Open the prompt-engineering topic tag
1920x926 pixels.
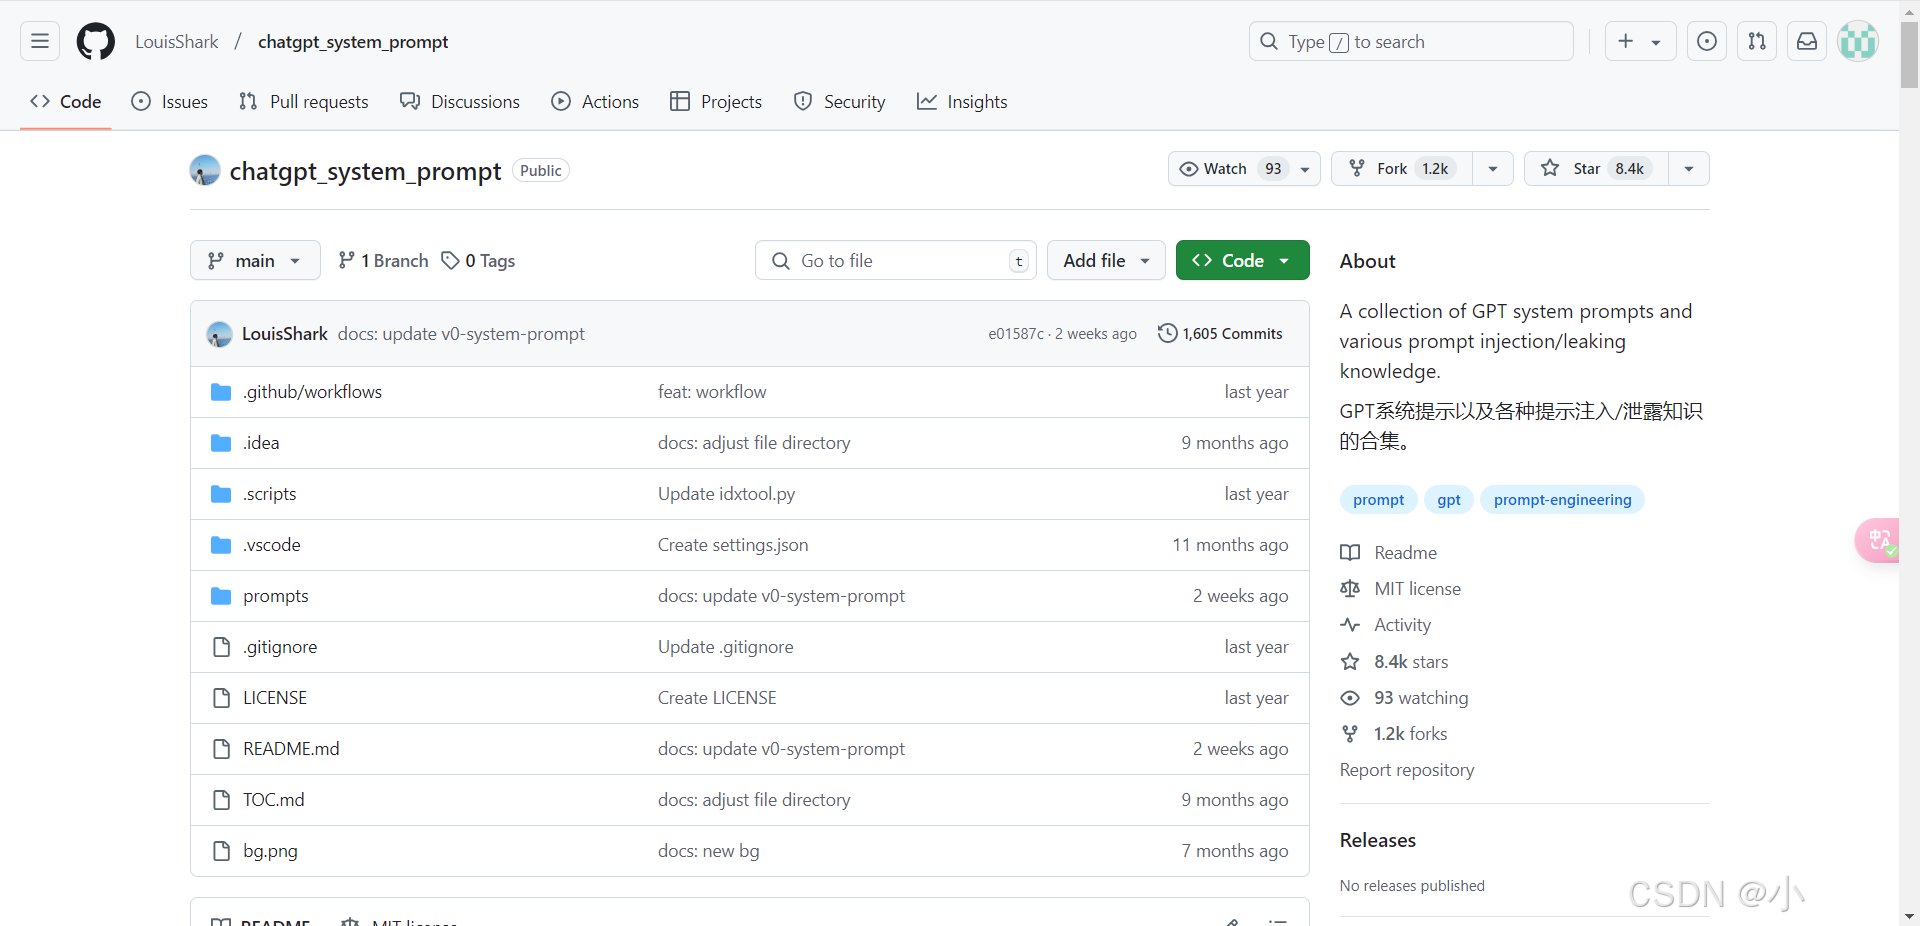(x=1562, y=500)
